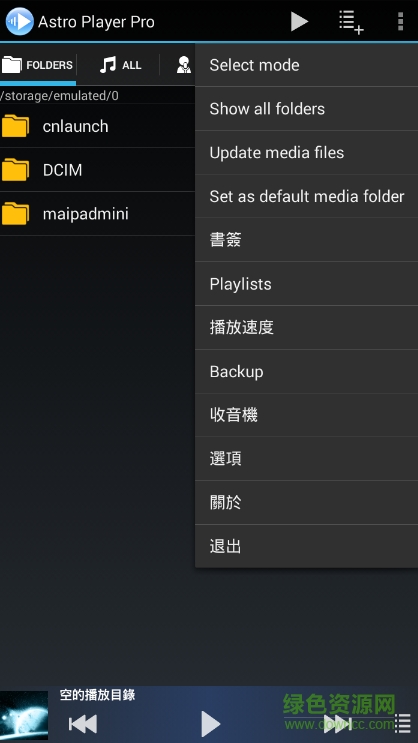Open the DCIM folder
Screen dimensions: 418x743
click(x=97, y=170)
